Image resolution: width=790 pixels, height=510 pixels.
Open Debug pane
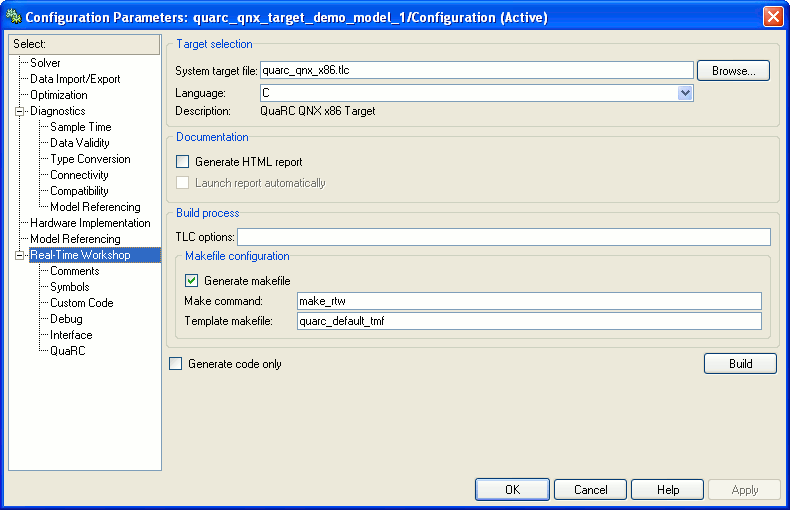[66, 319]
